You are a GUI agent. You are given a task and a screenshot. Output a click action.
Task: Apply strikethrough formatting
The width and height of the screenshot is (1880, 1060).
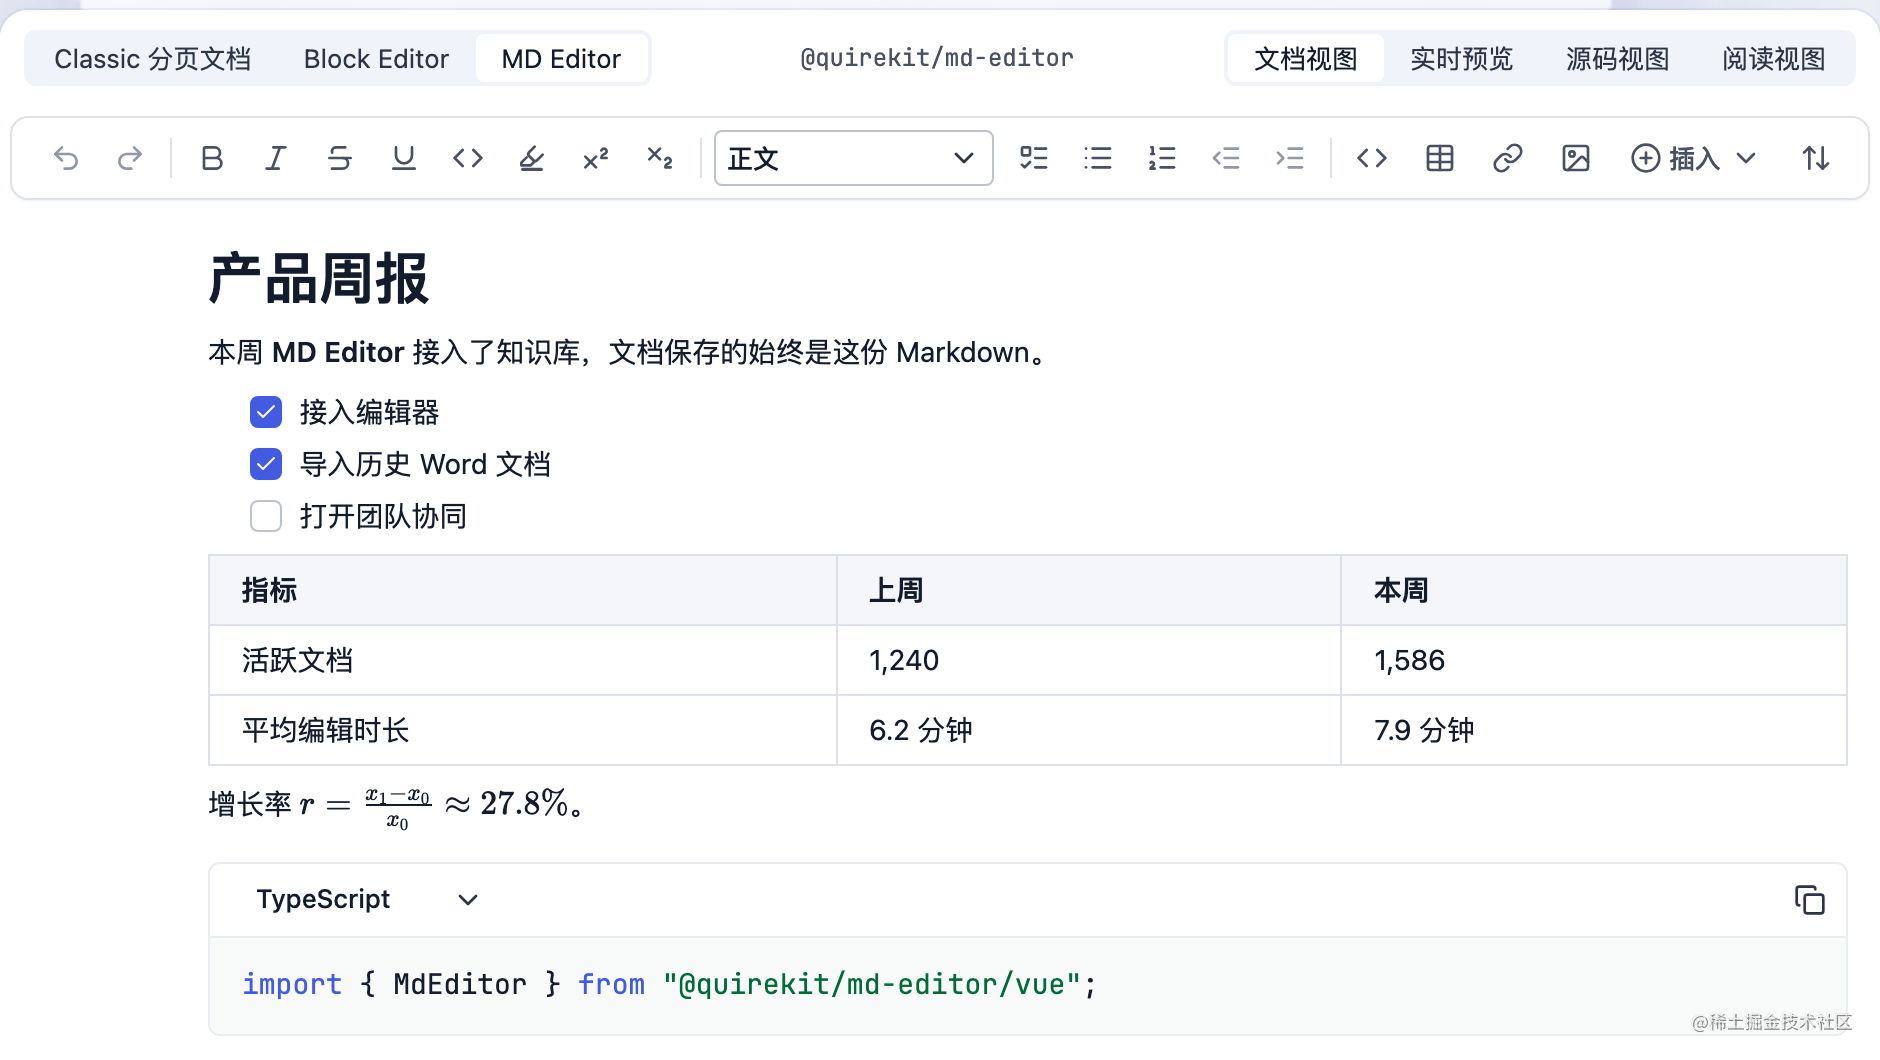pyautogui.click(x=340, y=158)
